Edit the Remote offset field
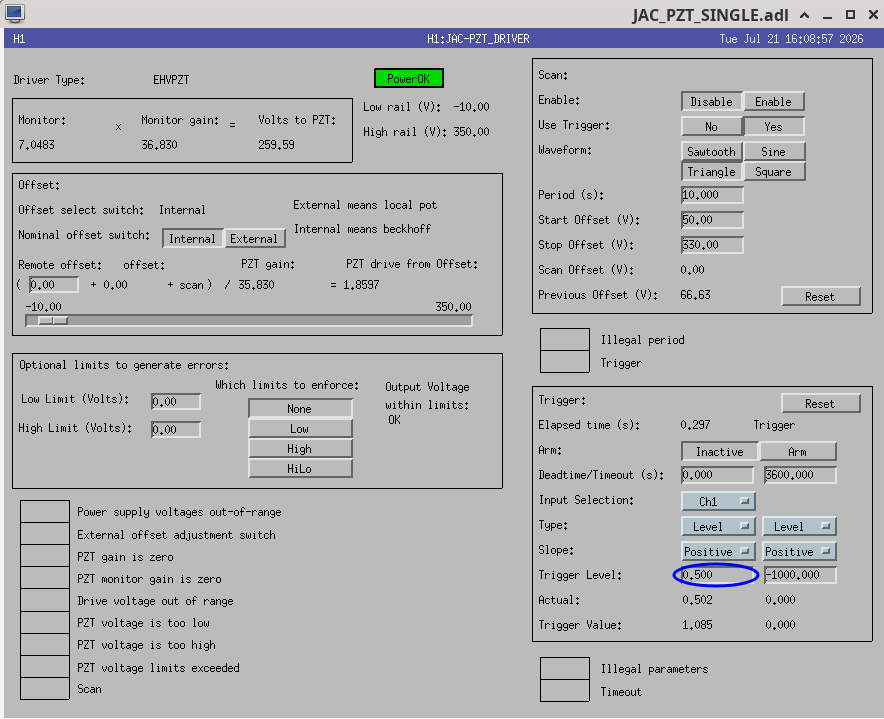Screen dimensions: 884x719 click(x=54, y=285)
